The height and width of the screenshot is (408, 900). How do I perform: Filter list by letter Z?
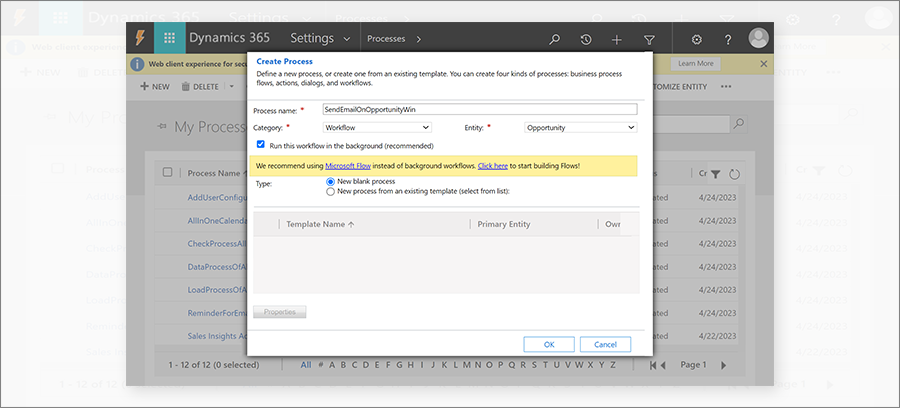tap(613, 365)
